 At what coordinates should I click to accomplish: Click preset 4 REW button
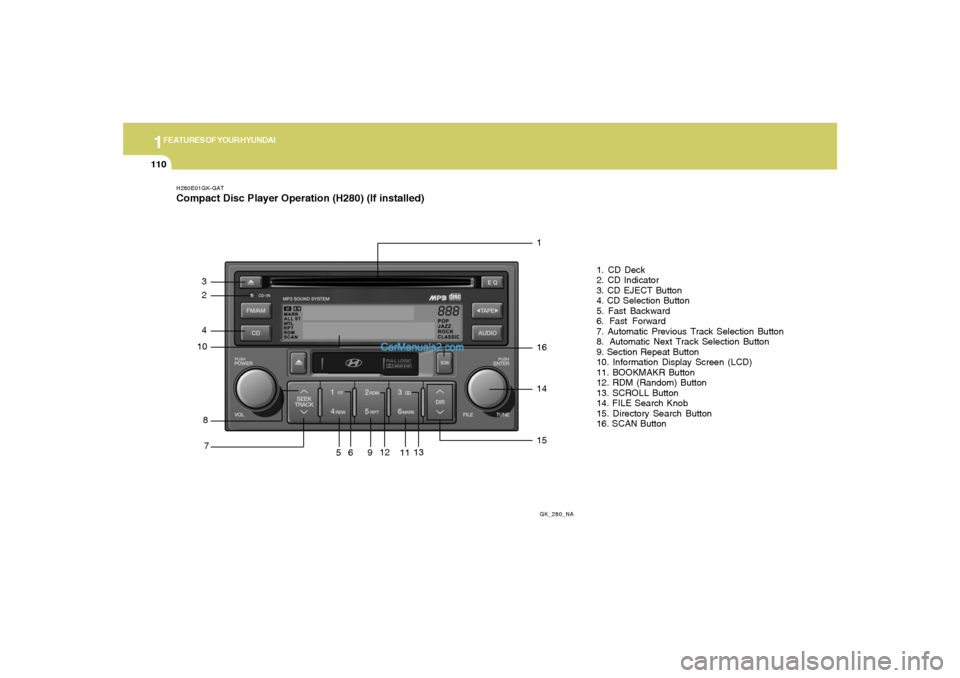tap(337, 412)
